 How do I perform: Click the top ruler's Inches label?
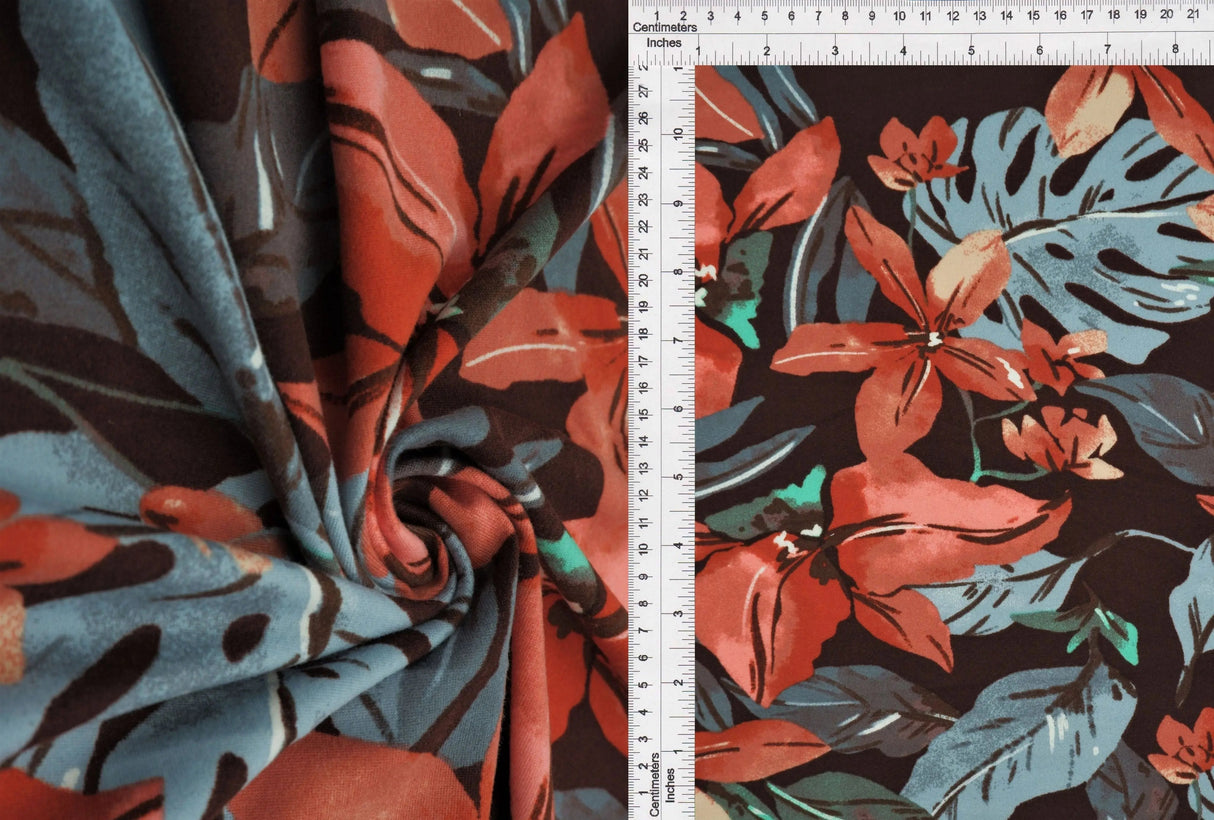[x=664, y=43]
